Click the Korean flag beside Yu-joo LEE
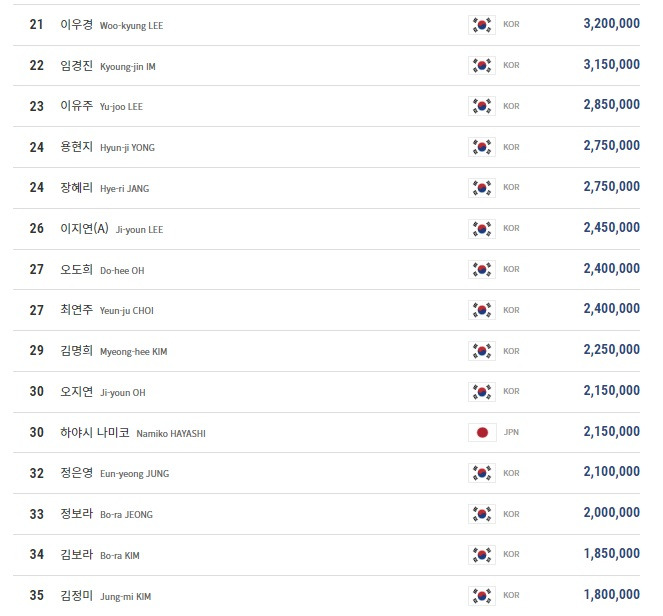663x616 pixels. coord(482,106)
